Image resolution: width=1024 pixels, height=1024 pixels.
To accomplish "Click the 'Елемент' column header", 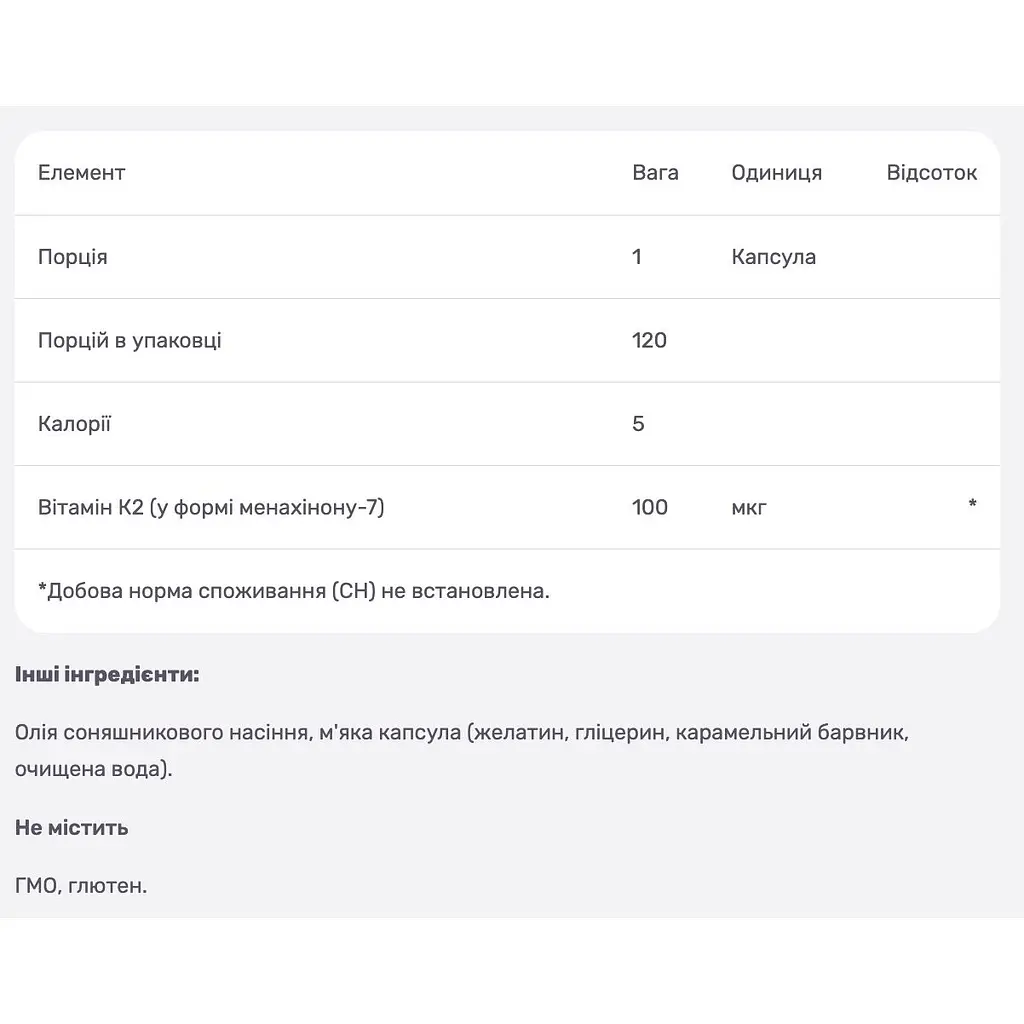I will (x=81, y=172).
